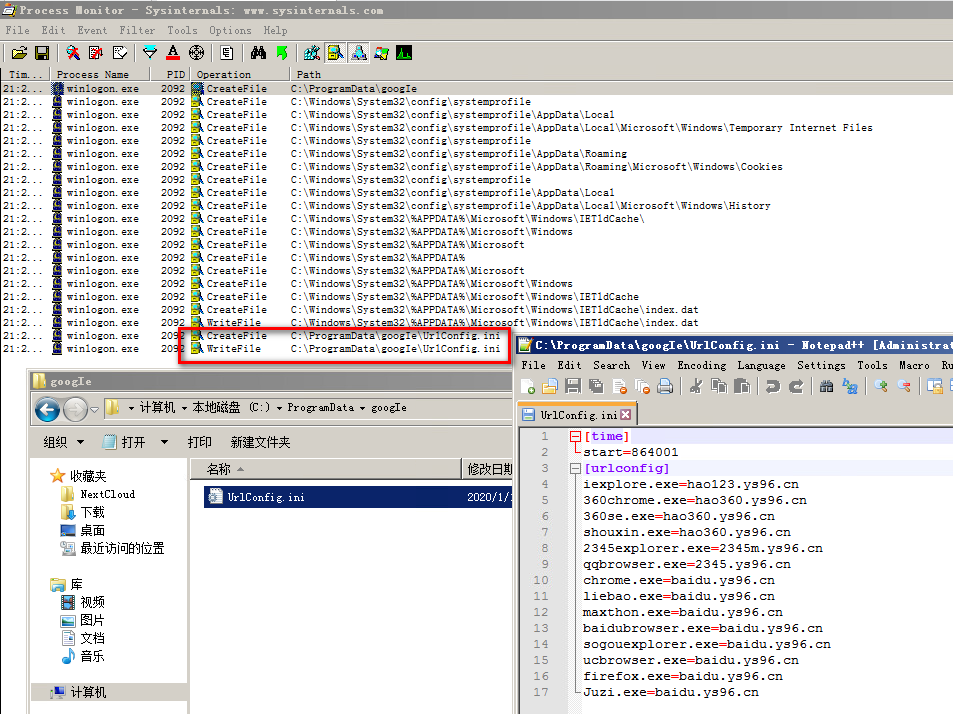Click the Open file icon in Notepad++
The width and height of the screenshot is (953, 714).
(551, 386)
